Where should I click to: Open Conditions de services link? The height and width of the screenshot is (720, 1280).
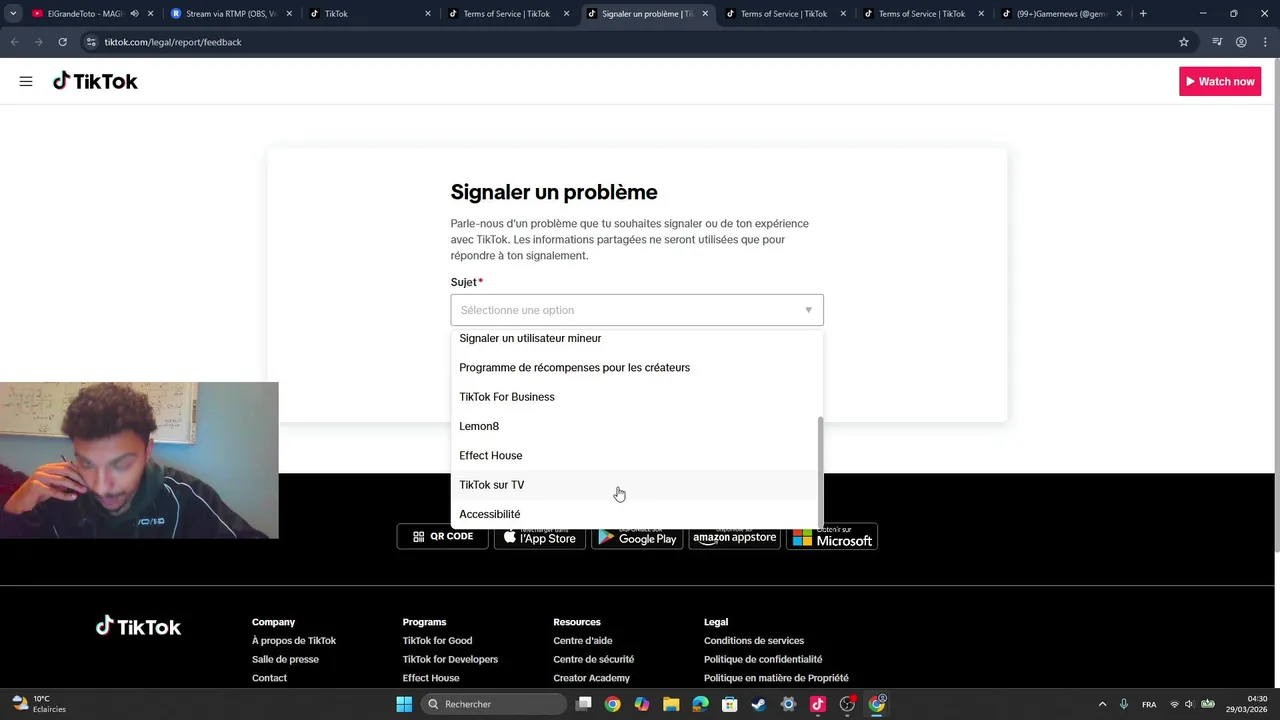(x=754, y=641)
